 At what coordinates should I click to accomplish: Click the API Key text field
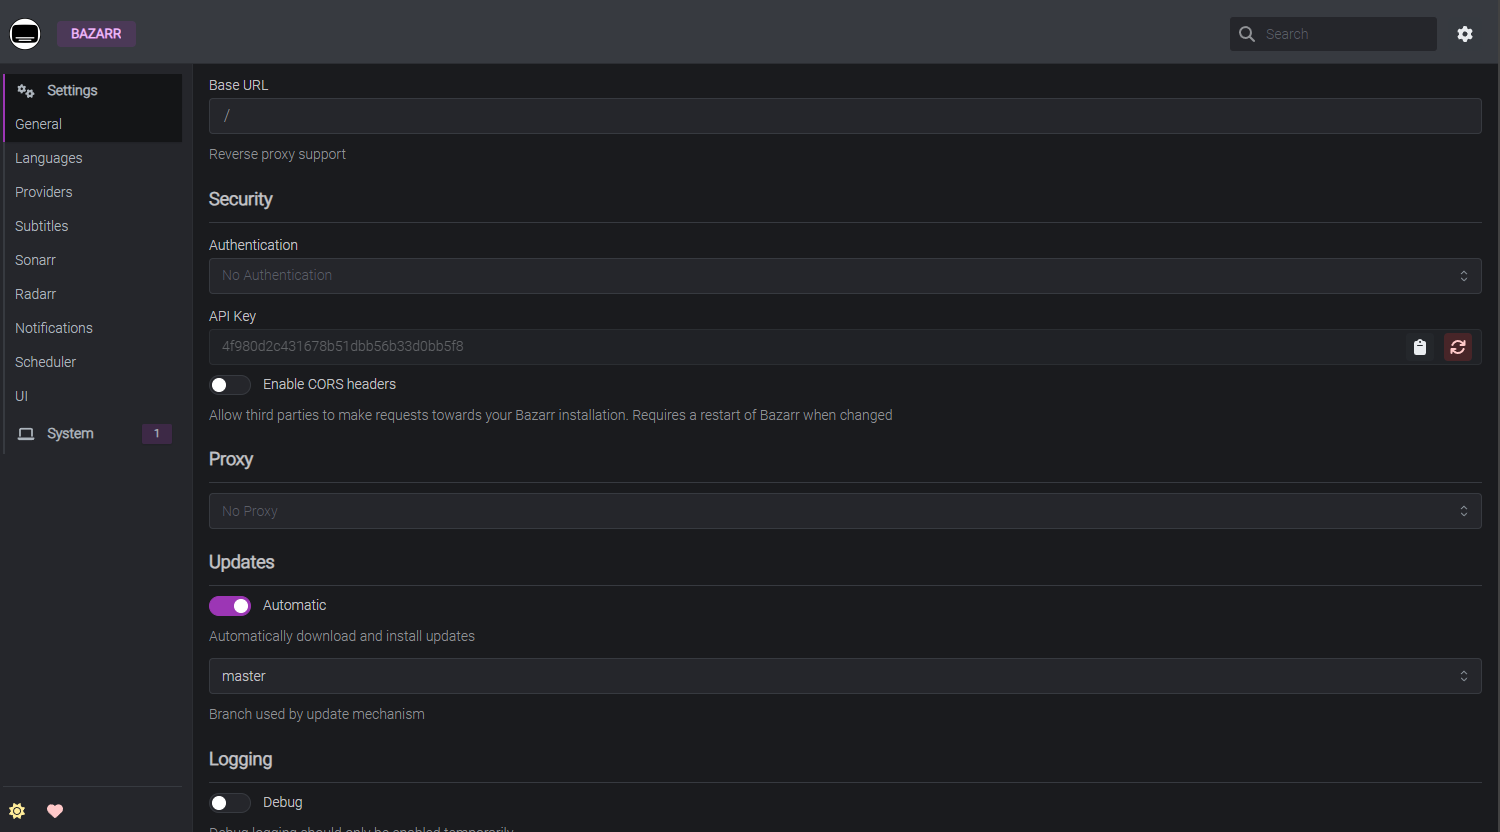coord(800,347)
